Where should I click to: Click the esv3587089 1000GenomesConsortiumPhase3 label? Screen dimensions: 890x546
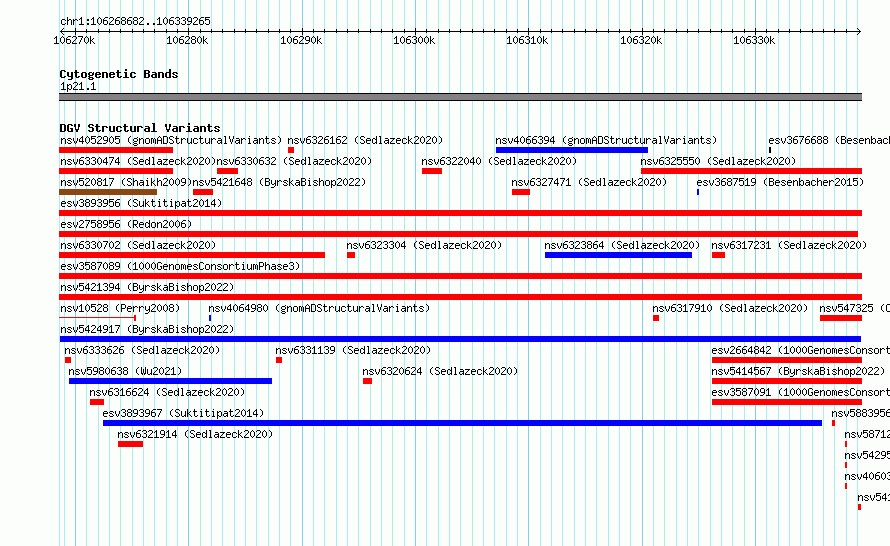180,266
